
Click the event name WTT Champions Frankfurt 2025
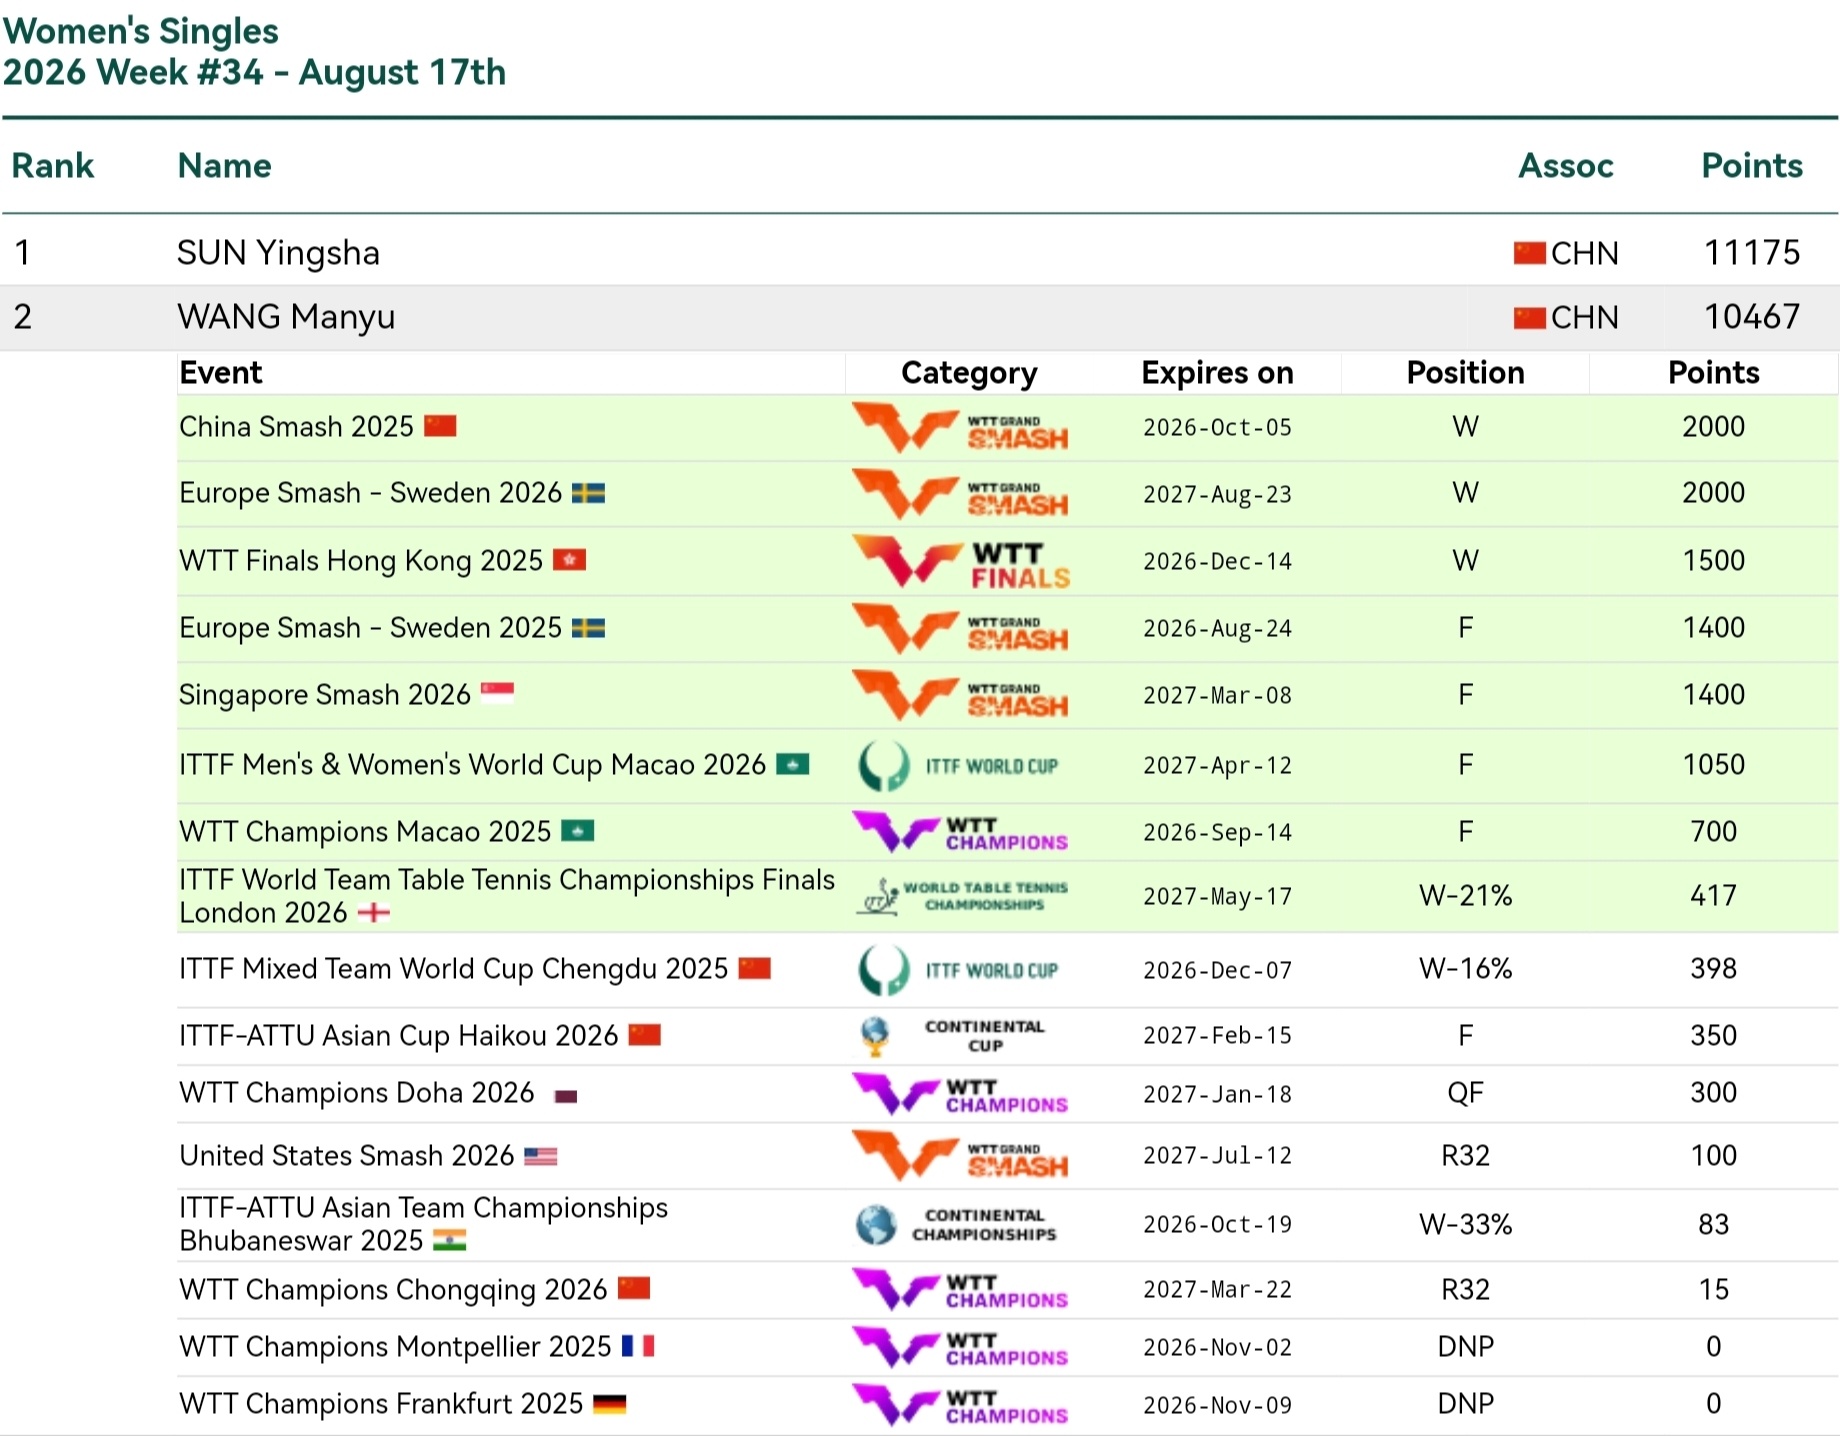coord(381,1404)
